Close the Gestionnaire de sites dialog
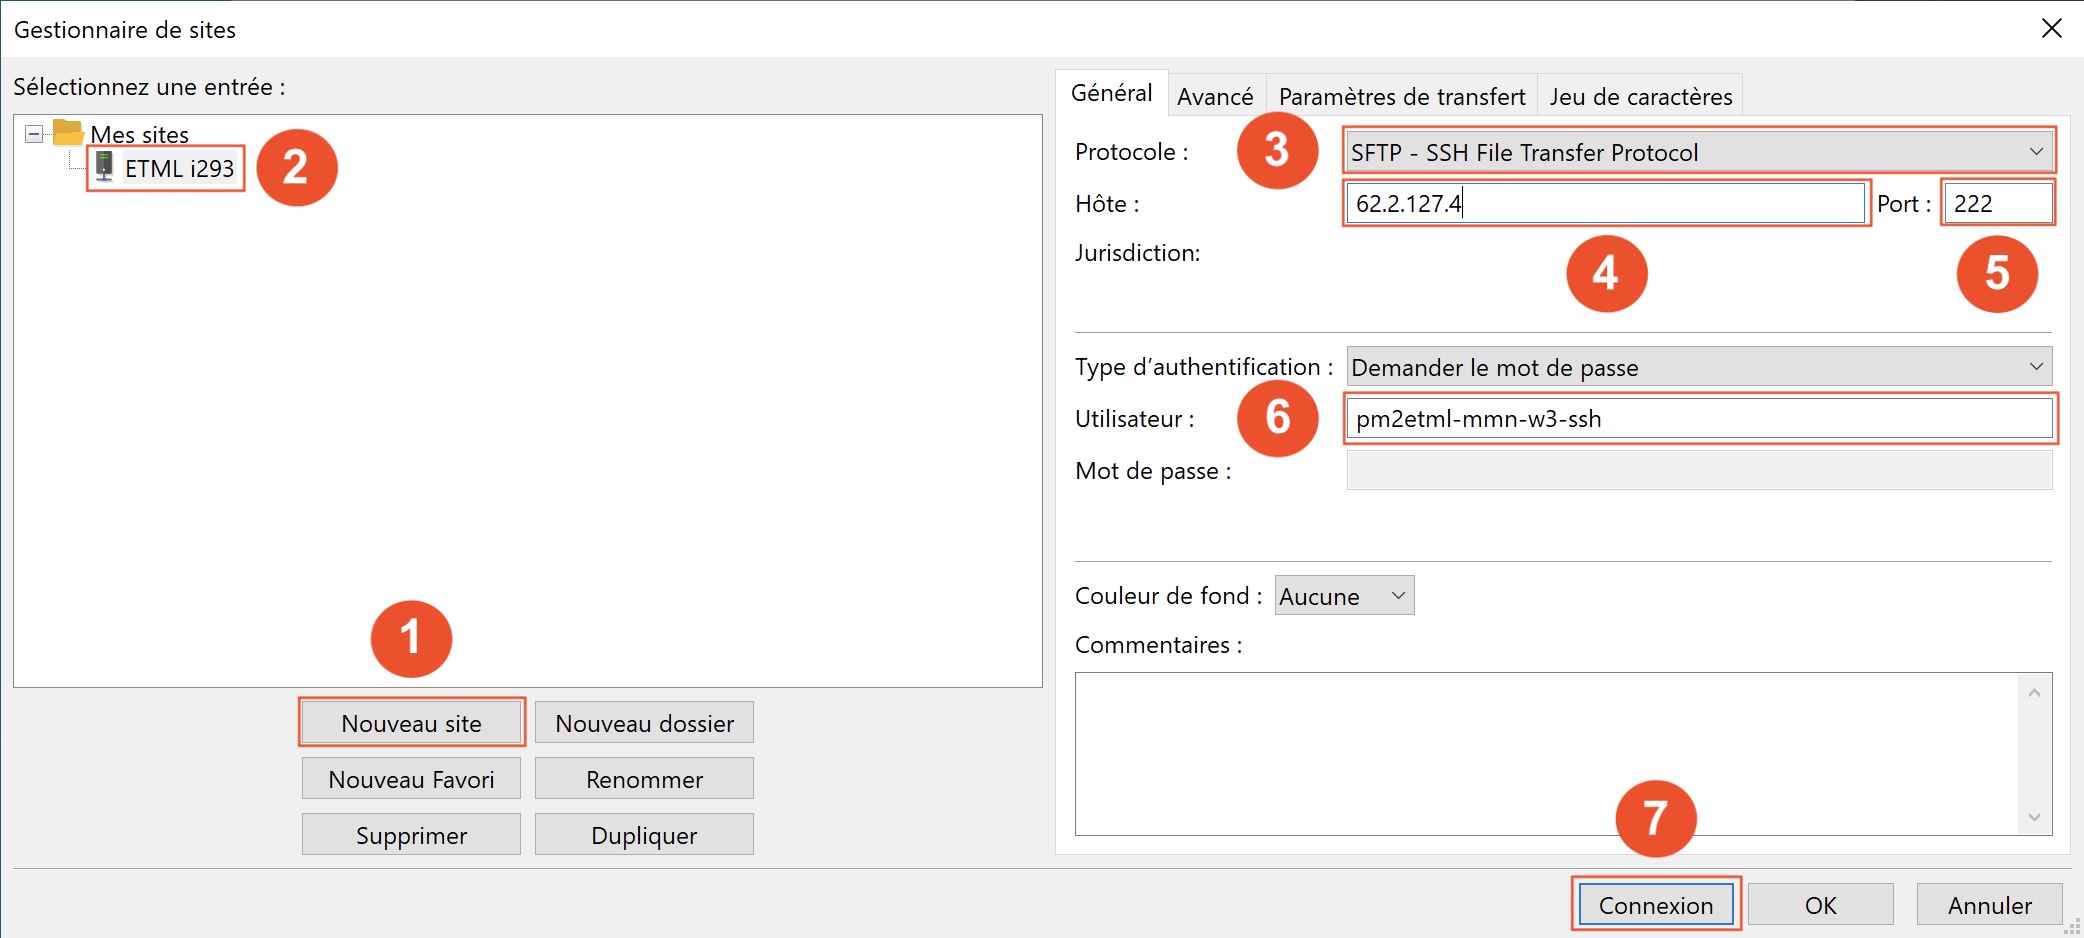 (x=2051, y=28)
